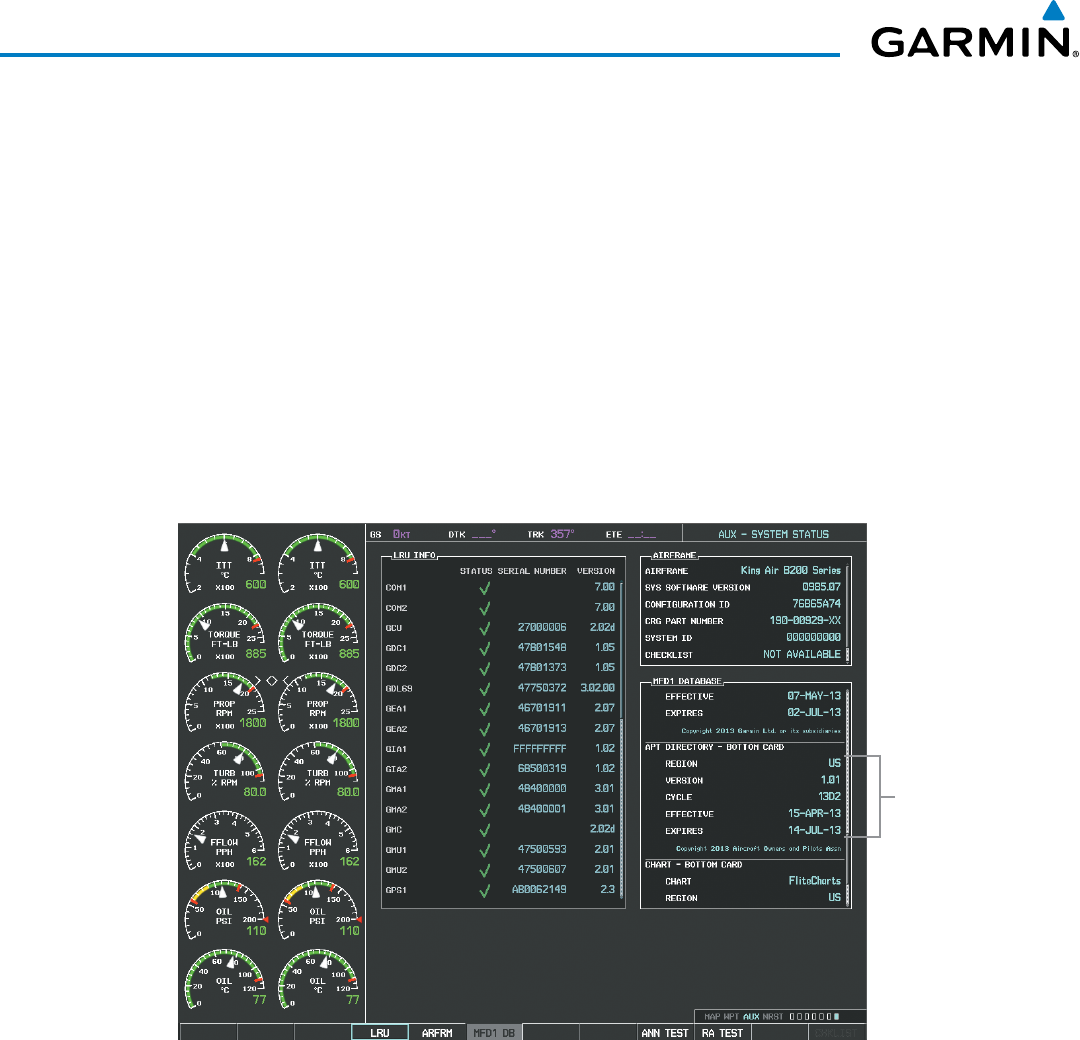The width and height of the screenshot is (1080, 1040).
Task: Click the SYS SOFTWARE VERSION value 0985.07
Action: click(x=822, y=587)
